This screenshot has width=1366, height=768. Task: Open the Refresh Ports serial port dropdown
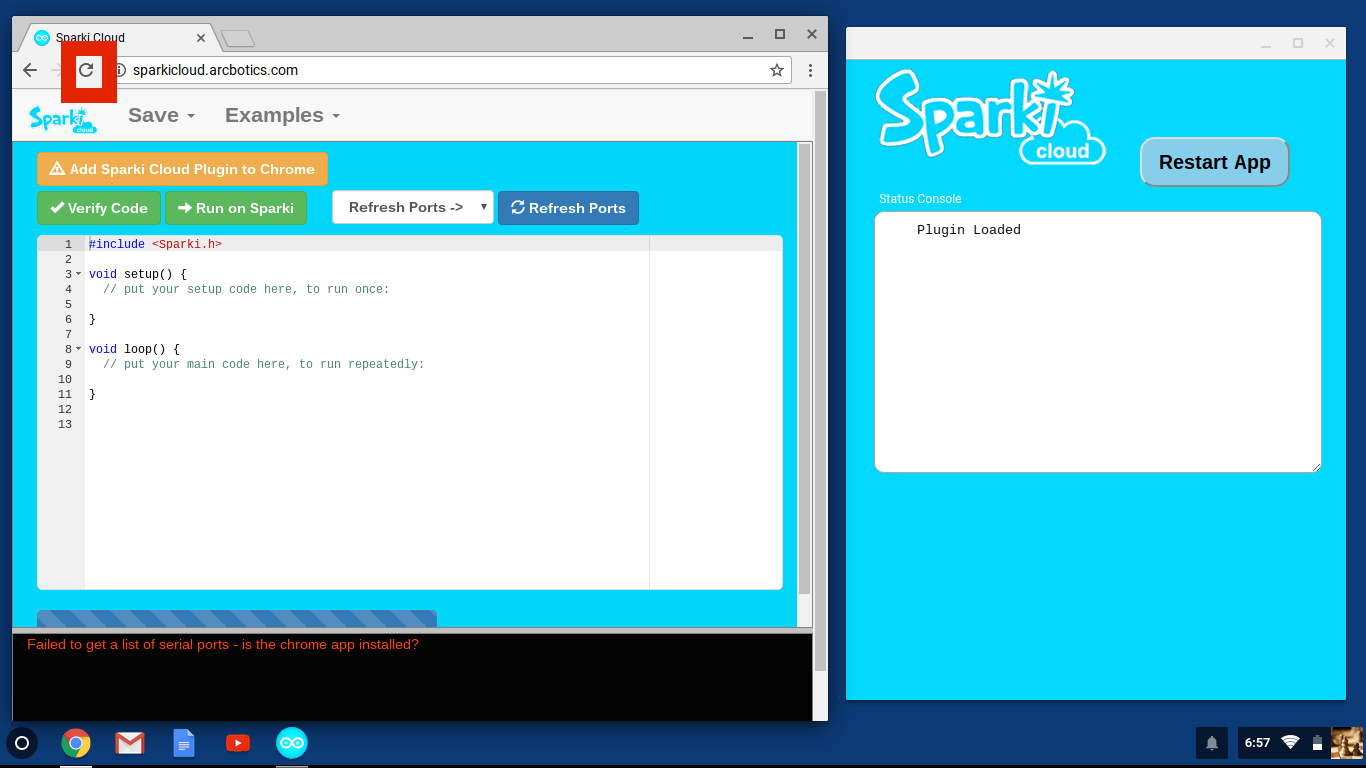click(x=413, y=207)
